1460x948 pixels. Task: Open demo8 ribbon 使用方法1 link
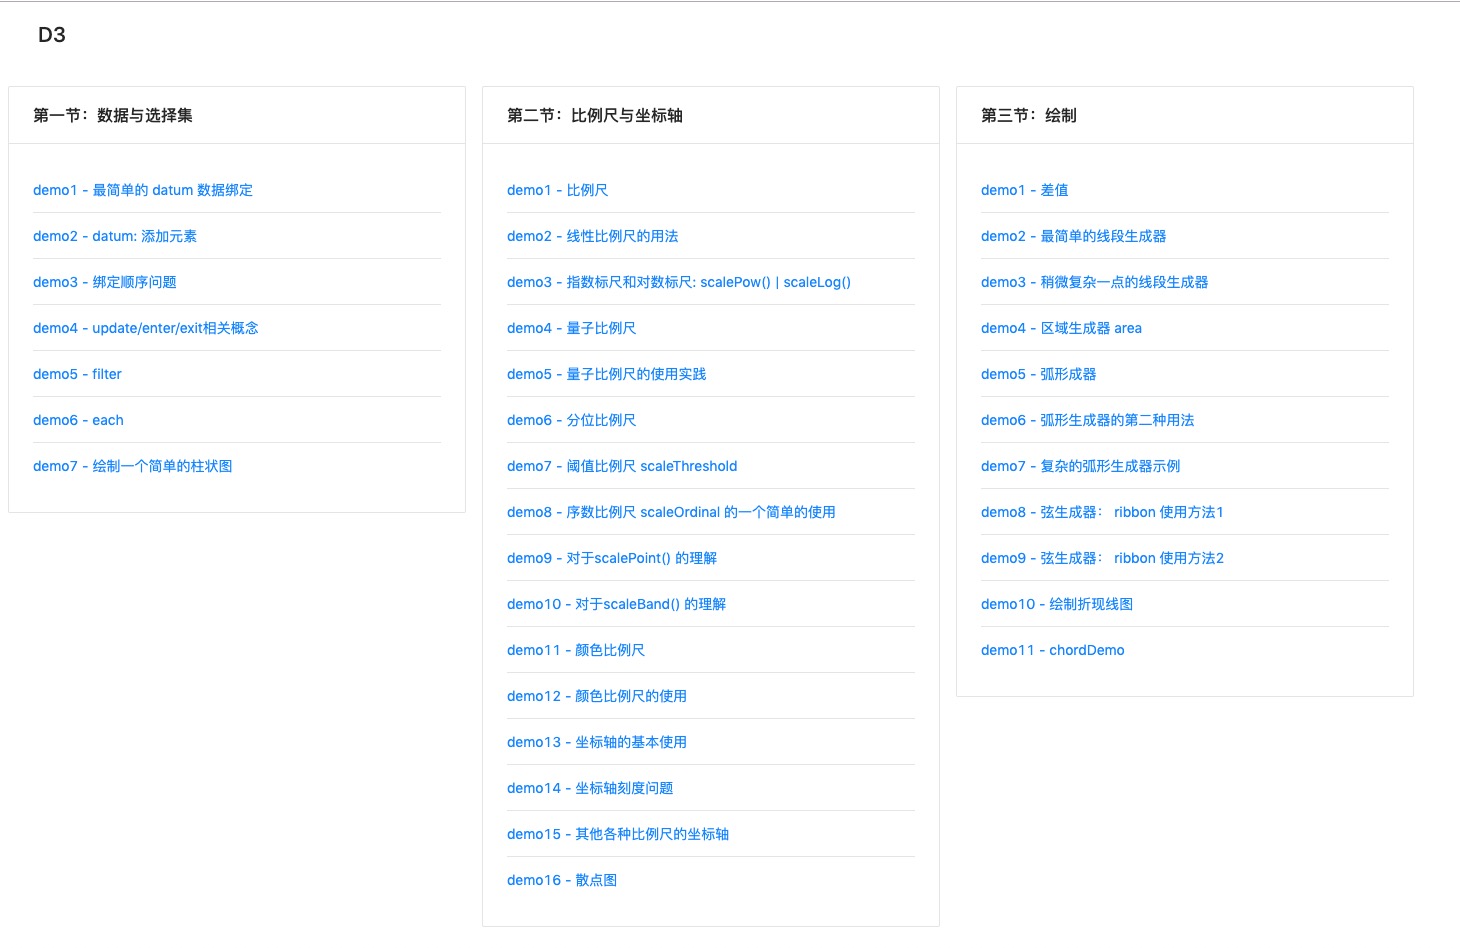pos(1102,512)
